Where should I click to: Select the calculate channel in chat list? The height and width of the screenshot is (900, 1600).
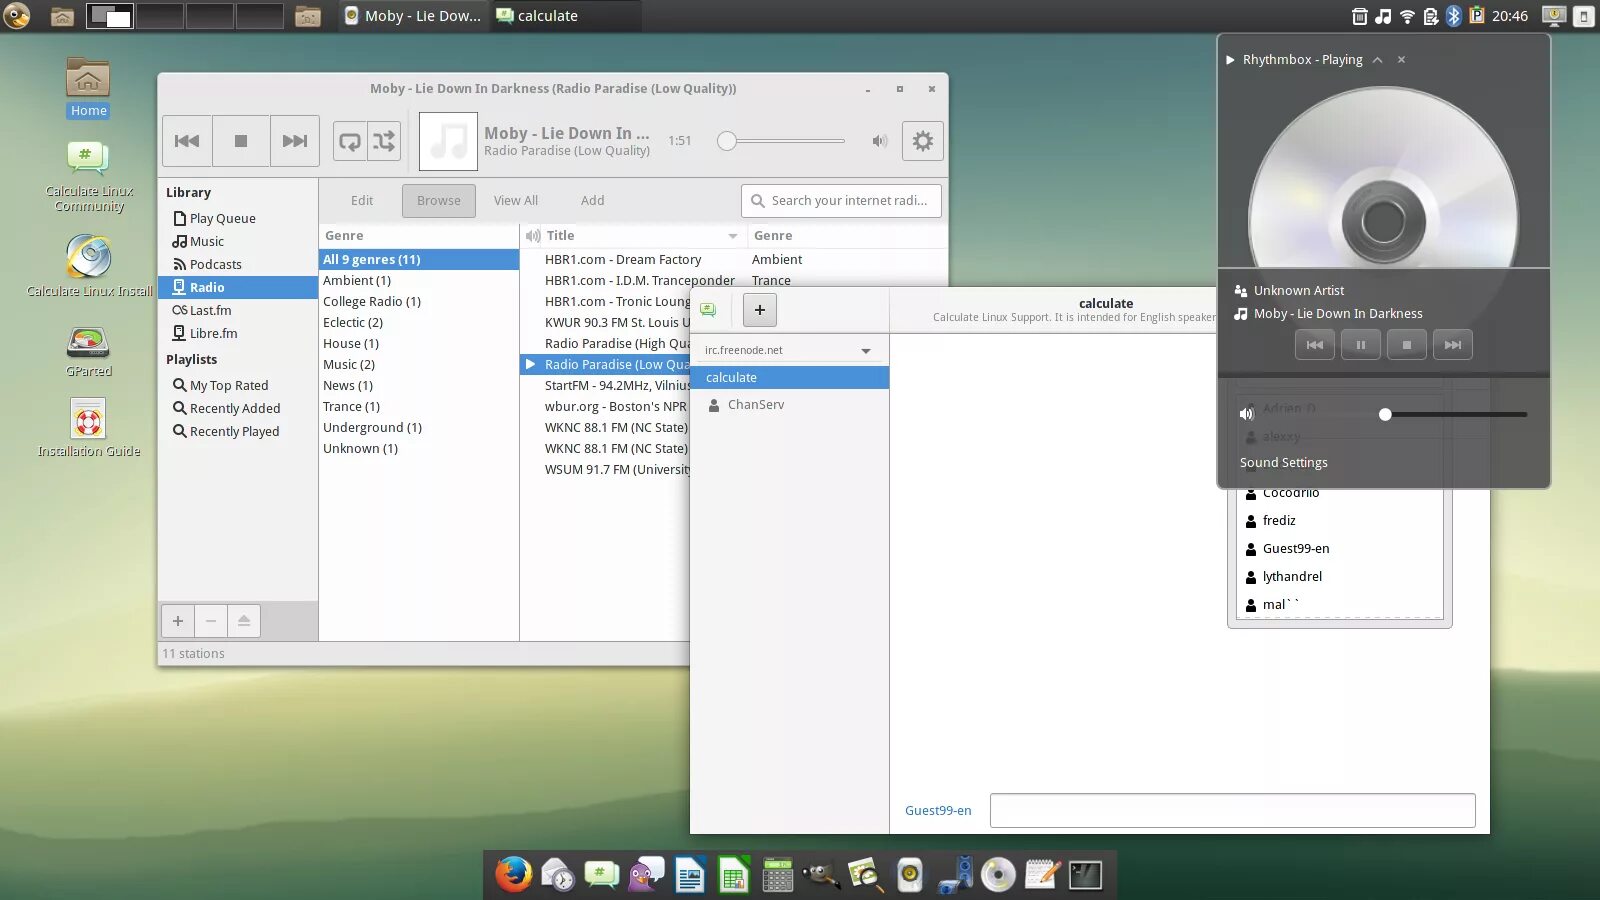(x=790, y=378)
